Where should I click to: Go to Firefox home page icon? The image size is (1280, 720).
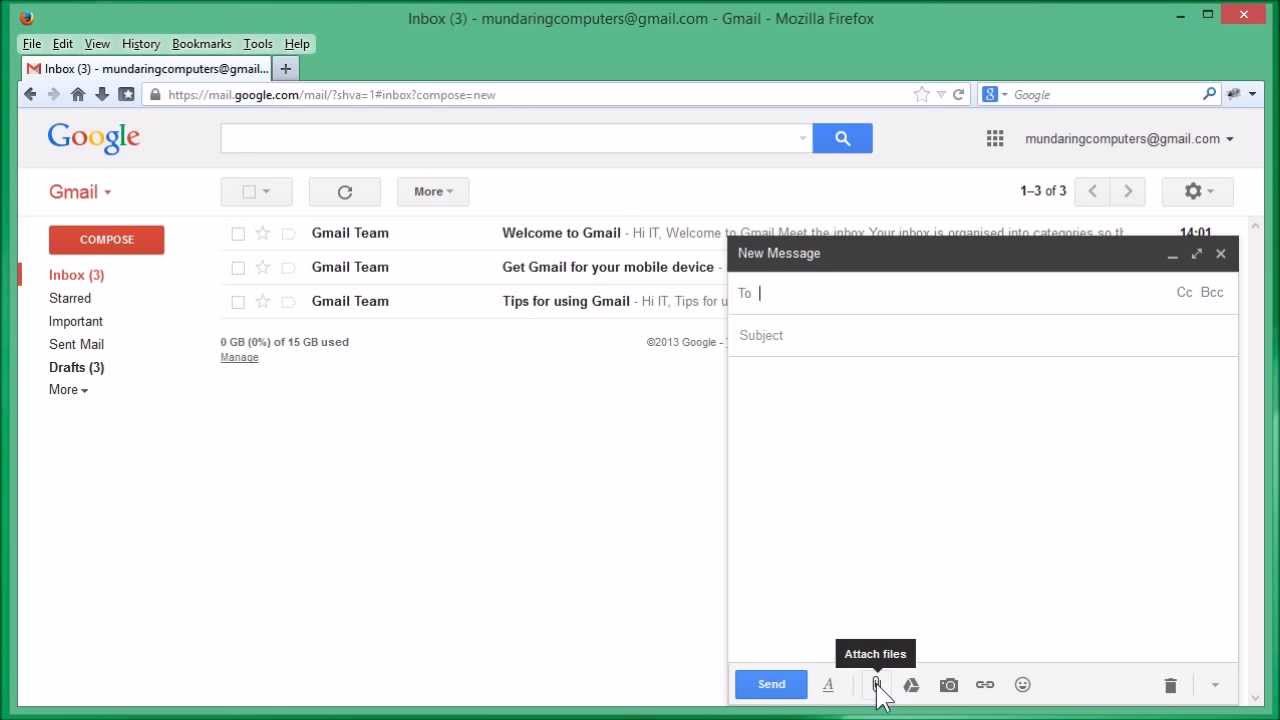tap(78, 94)
